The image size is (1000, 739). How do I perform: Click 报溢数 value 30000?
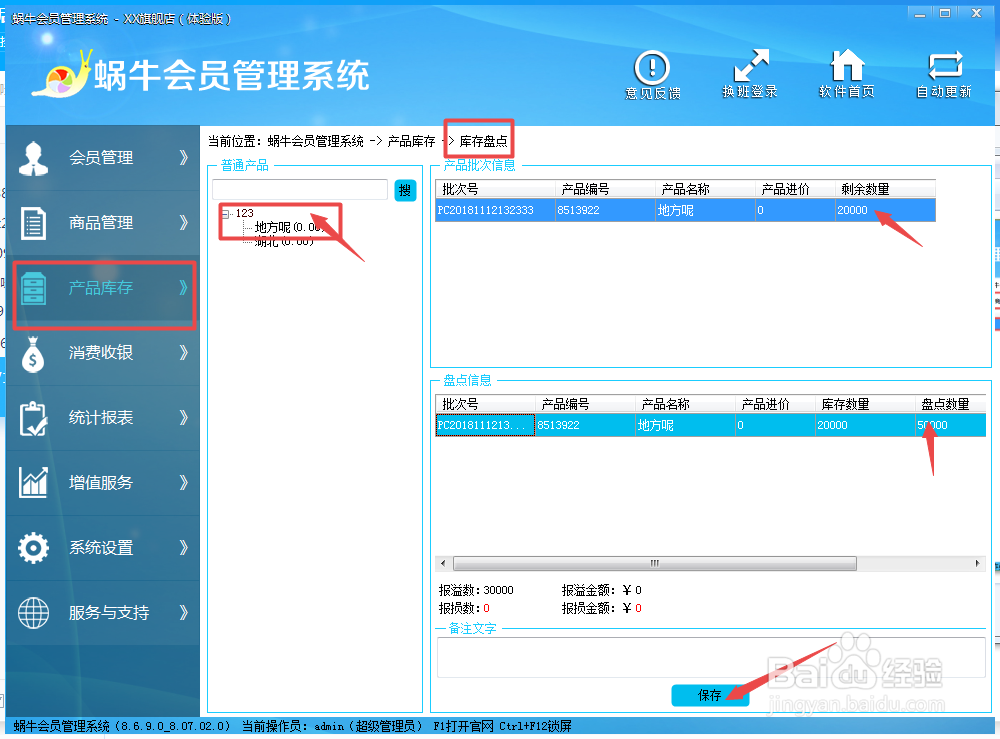pyautogui.click(x=498, y=590)
